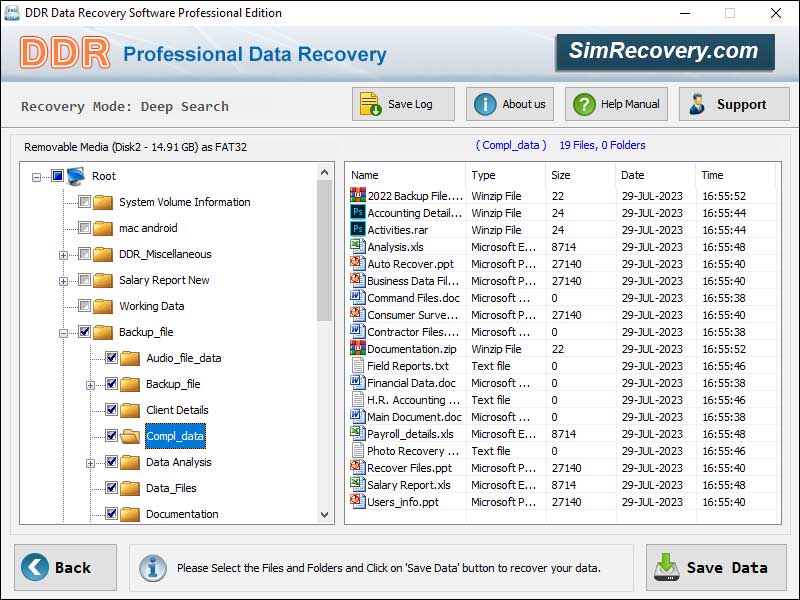Image resolution: width=800 pixels, height=600 pixels.
Task: Select the mac android folder label
Action: pos(148,228)
